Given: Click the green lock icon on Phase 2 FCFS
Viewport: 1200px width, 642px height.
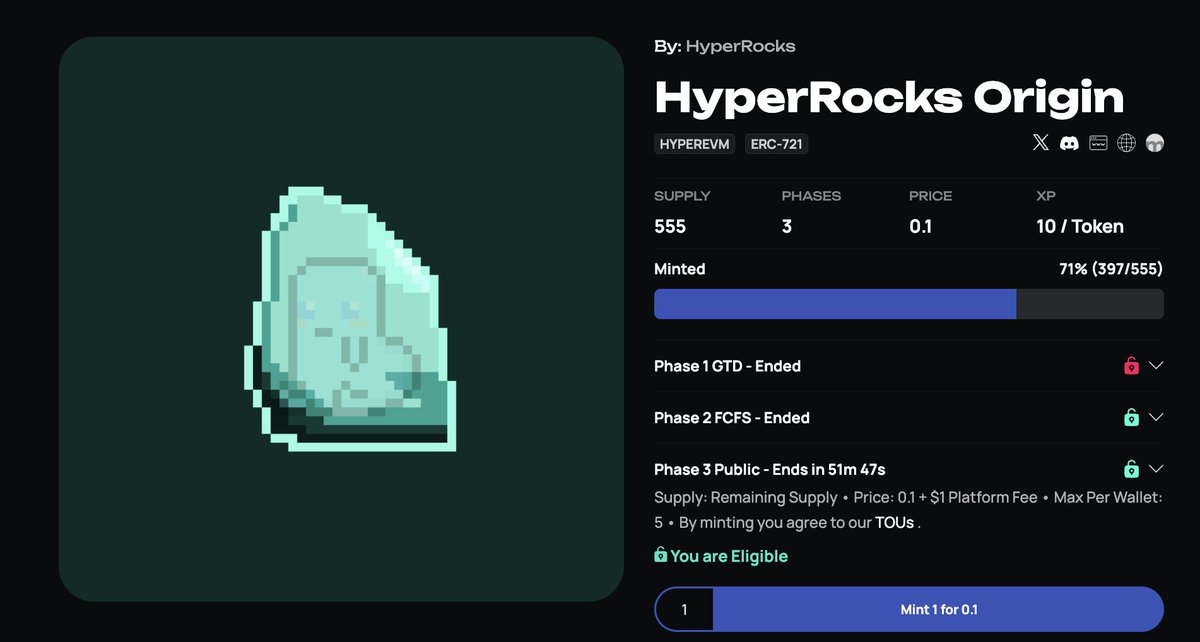Looking at the screenshot, I should [x=1131, y=417].
